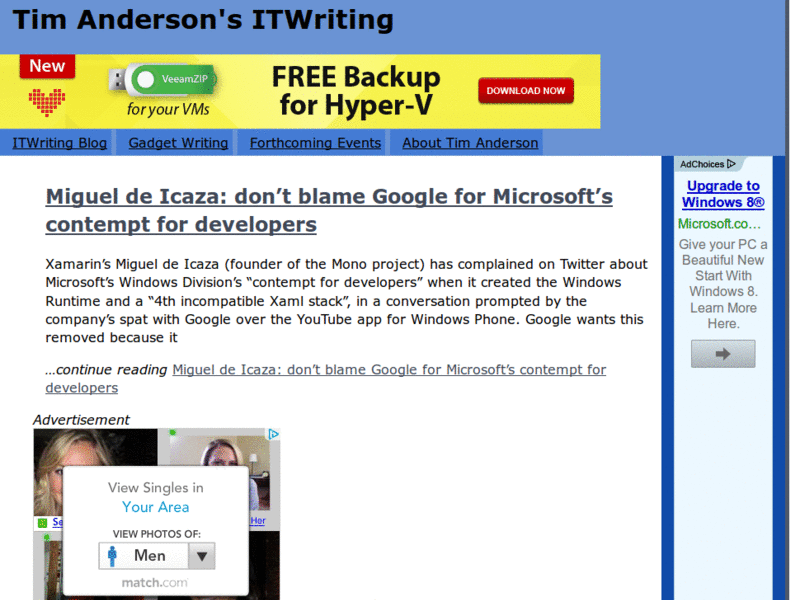Click the Tim Anderson's ITWriting site title
The height and width of the screenshot is (600, 800).
[x=203, y=20]
